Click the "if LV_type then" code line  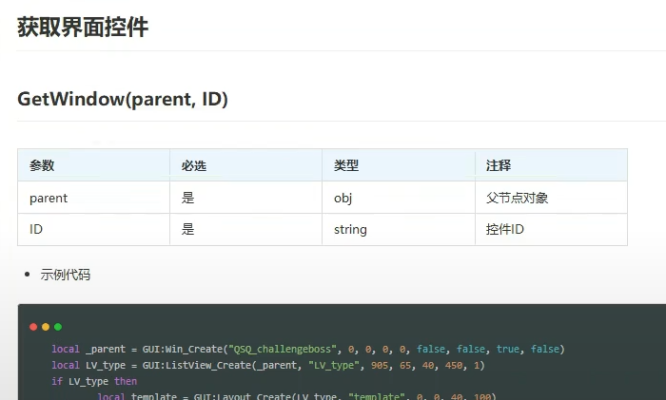94,381
